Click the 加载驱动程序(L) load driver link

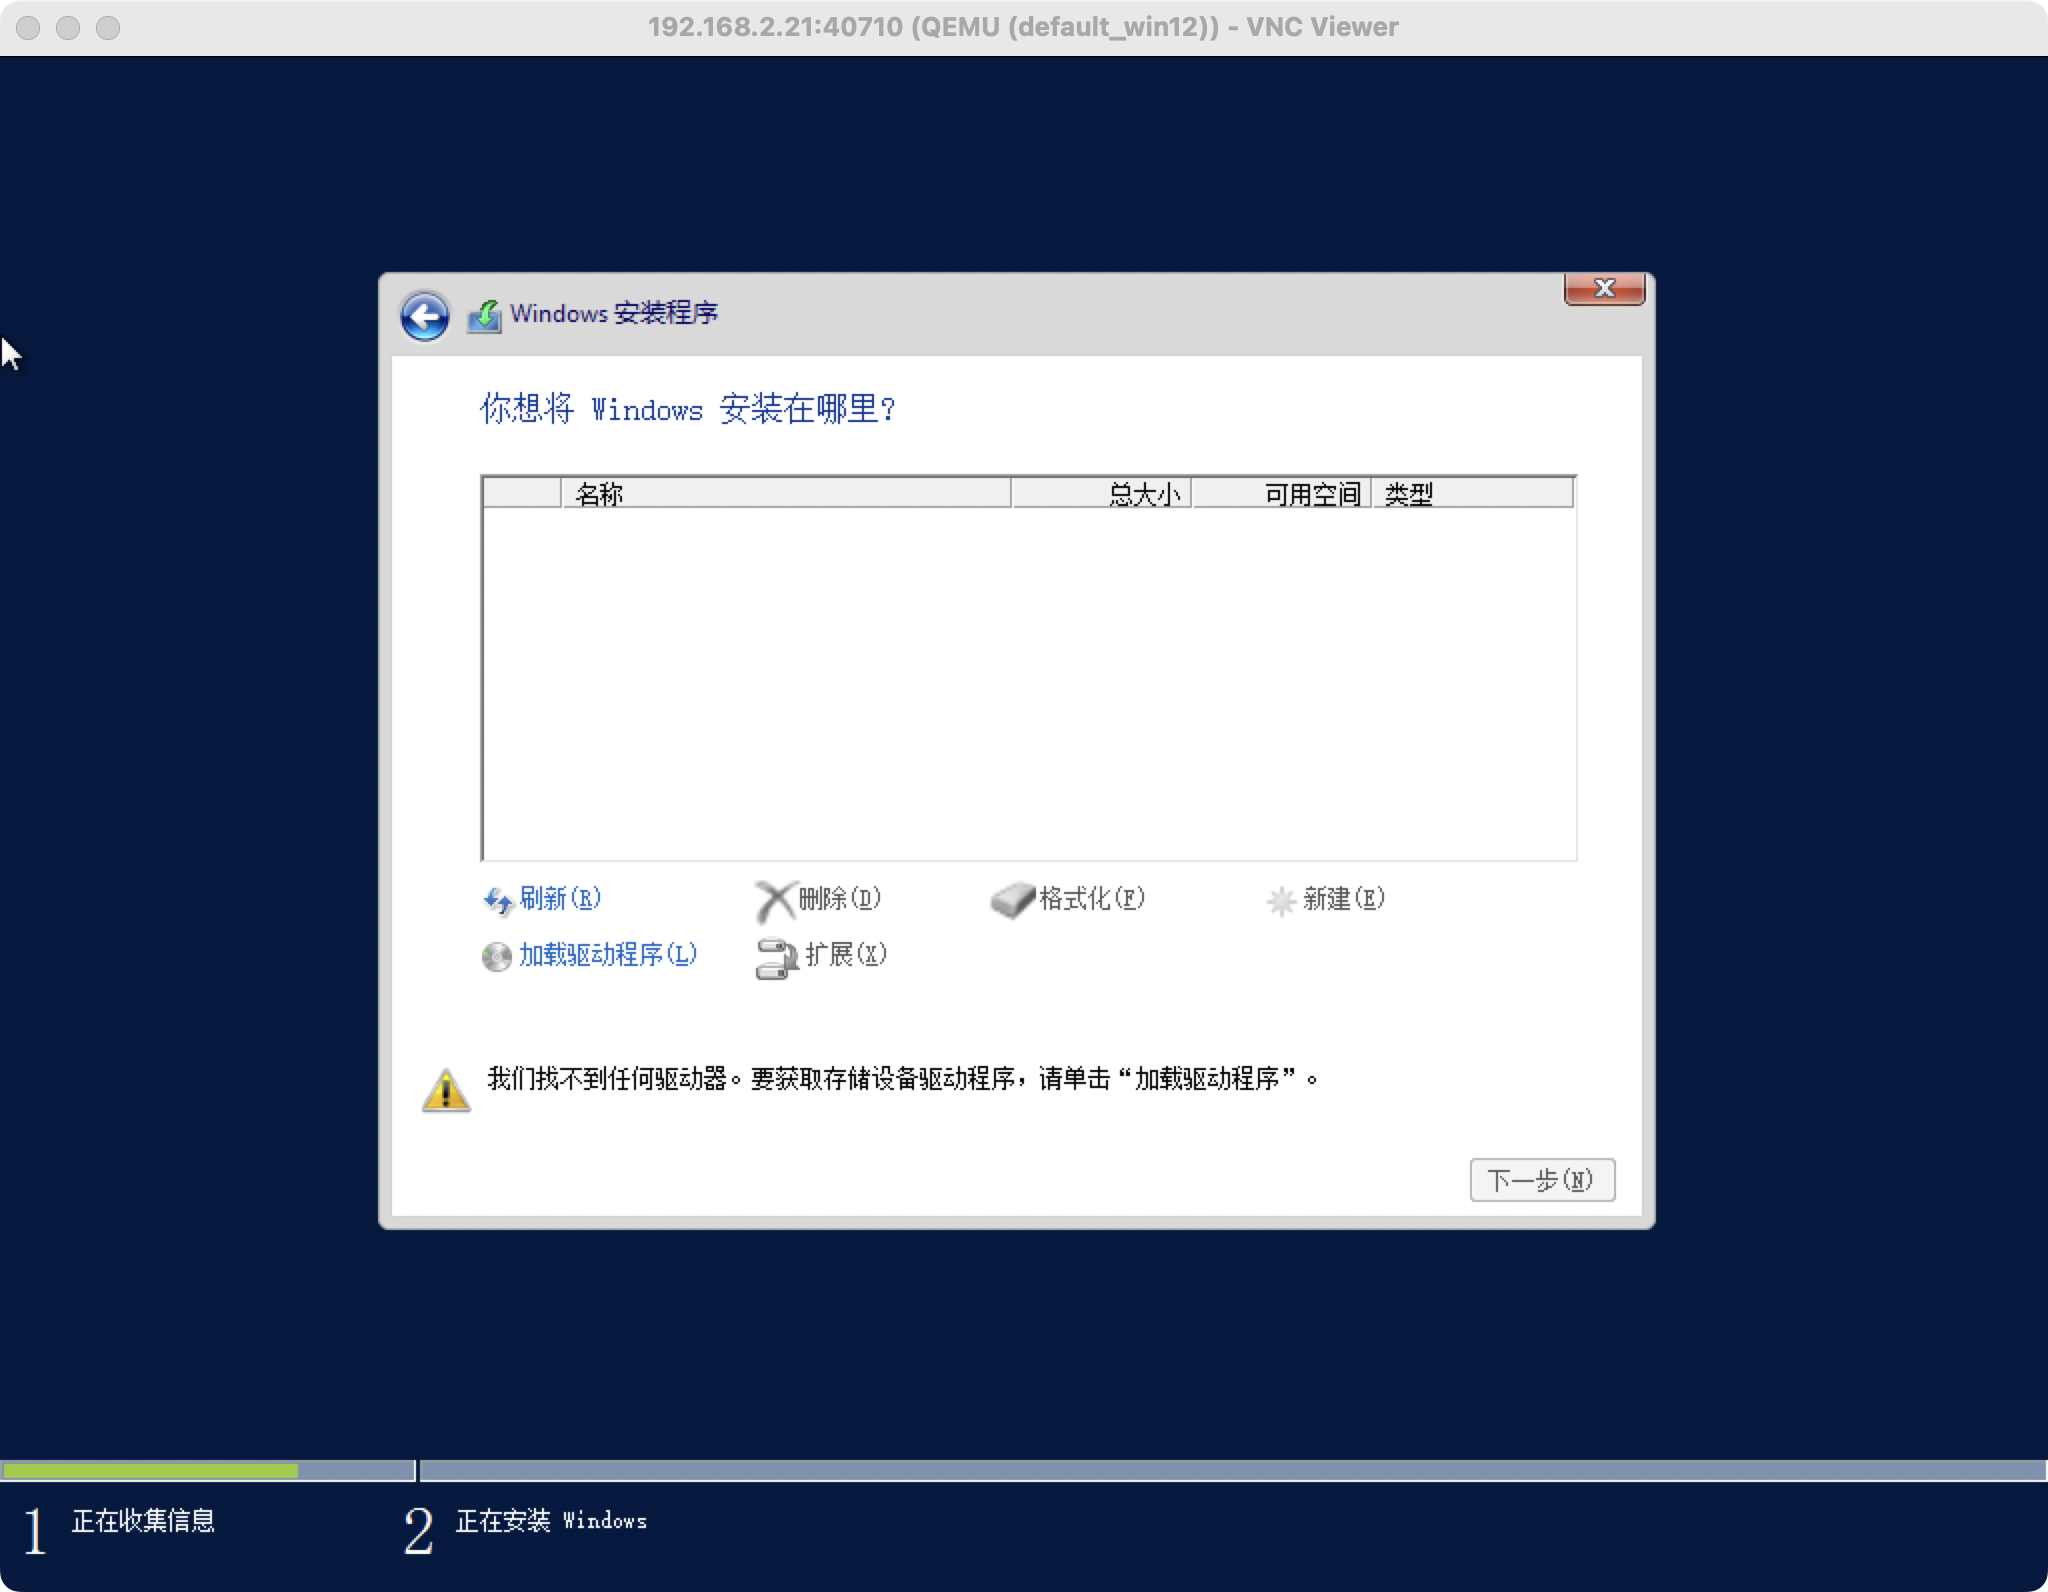pos(607,954)
